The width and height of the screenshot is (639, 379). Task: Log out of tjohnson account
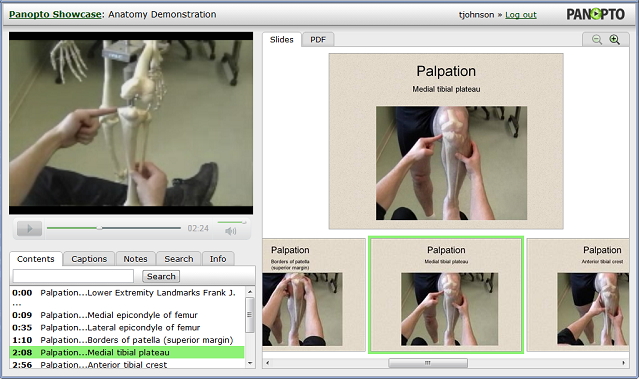(521, 15)
